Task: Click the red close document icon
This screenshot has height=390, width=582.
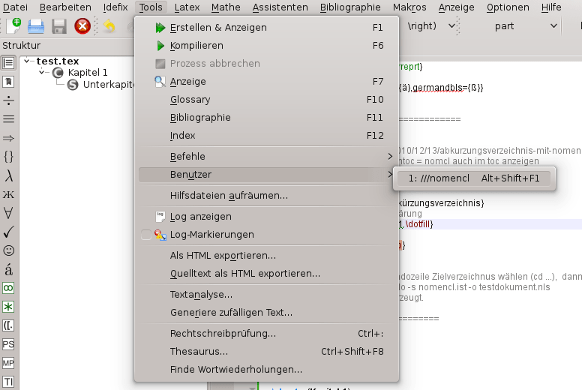Action: point(82,26)
